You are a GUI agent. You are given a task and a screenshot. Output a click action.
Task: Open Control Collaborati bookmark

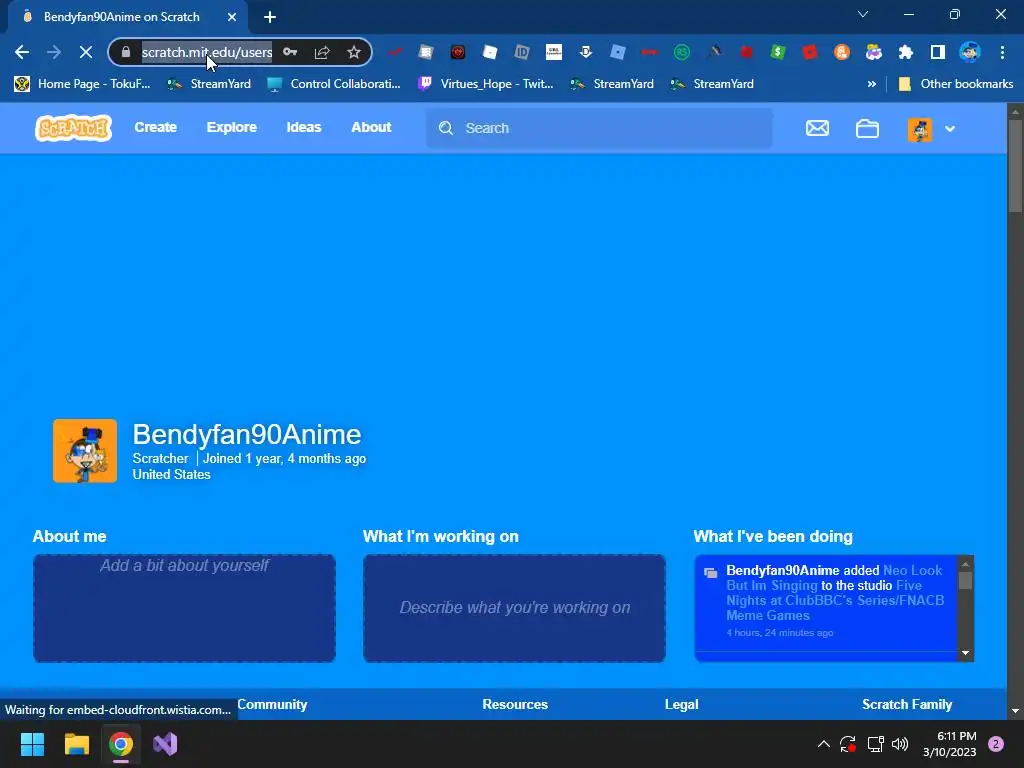(x=334, y=84)
